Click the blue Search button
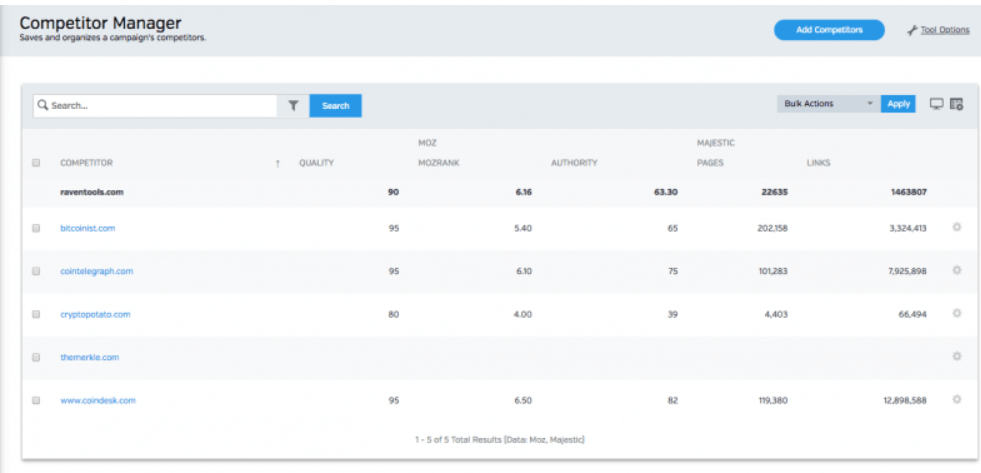981x473 pixels. 335,106
